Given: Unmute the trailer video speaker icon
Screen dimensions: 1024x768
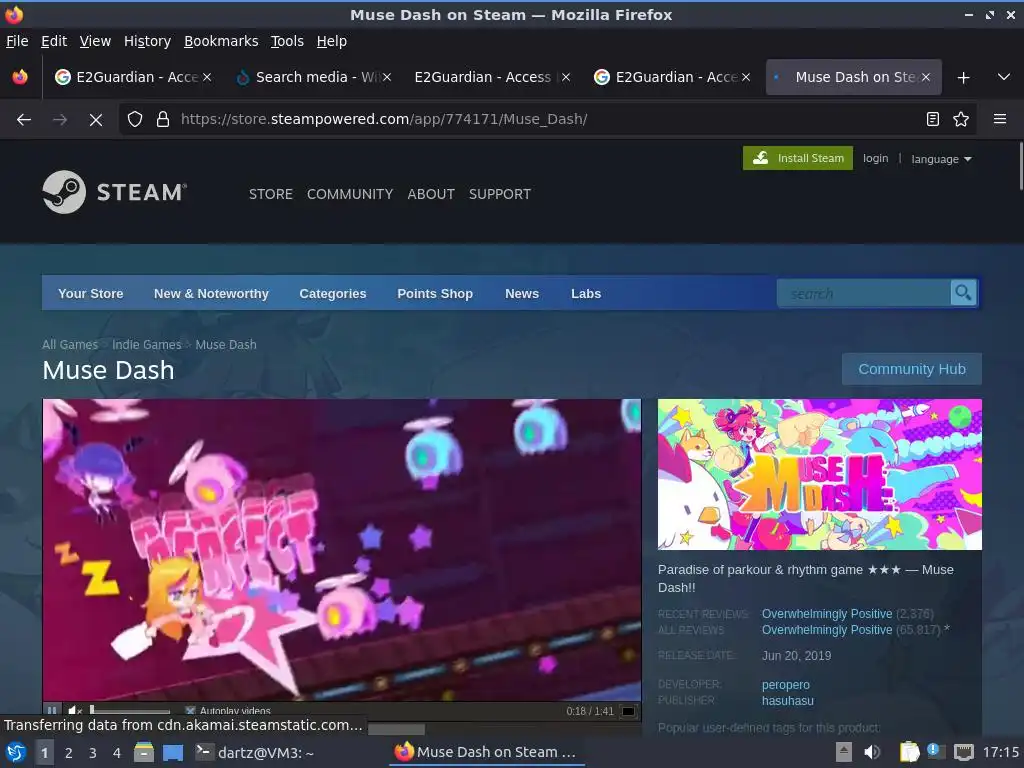Looking at the screenshot, I should pos(74,711).
